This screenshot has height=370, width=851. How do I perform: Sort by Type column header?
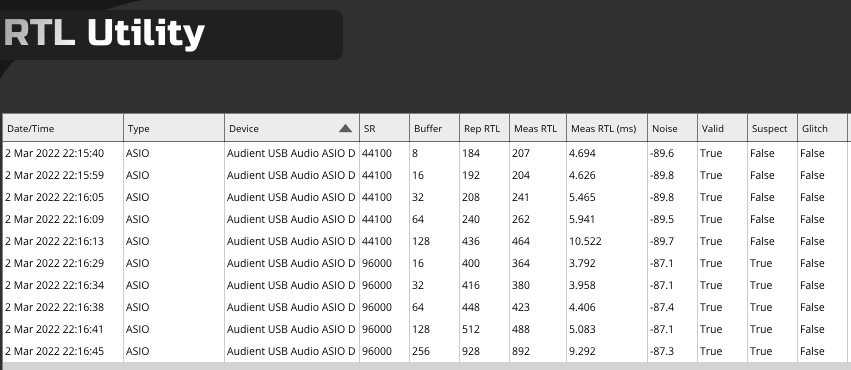tap(174, 129)
